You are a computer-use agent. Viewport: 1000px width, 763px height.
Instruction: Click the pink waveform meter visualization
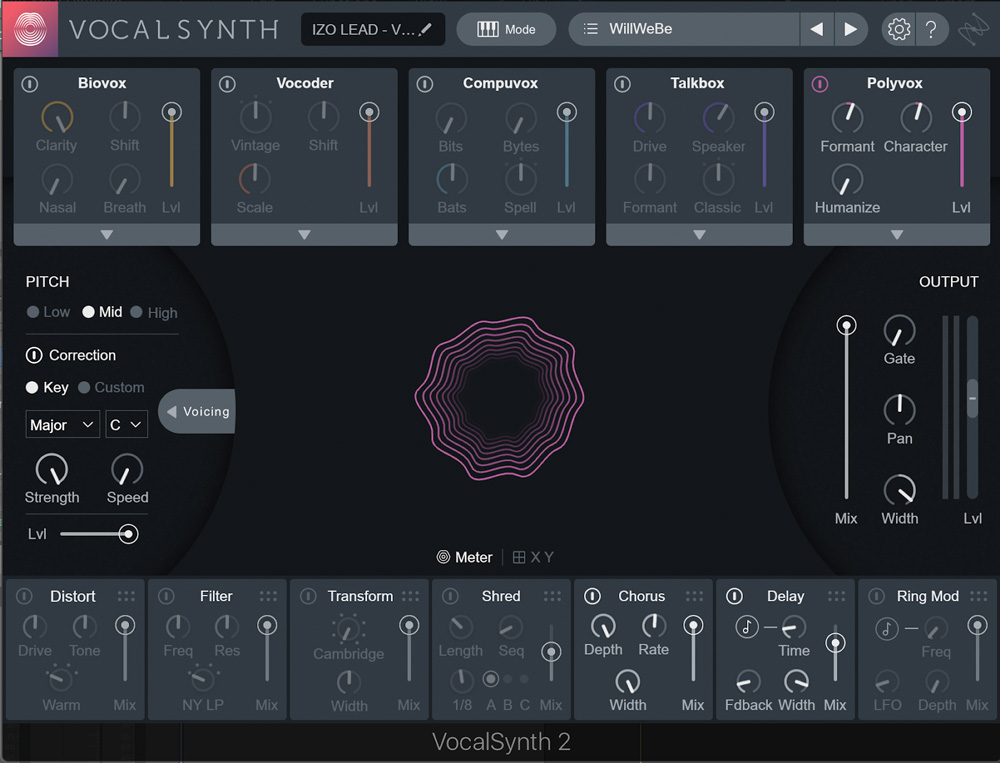click(x=499, y=397)
